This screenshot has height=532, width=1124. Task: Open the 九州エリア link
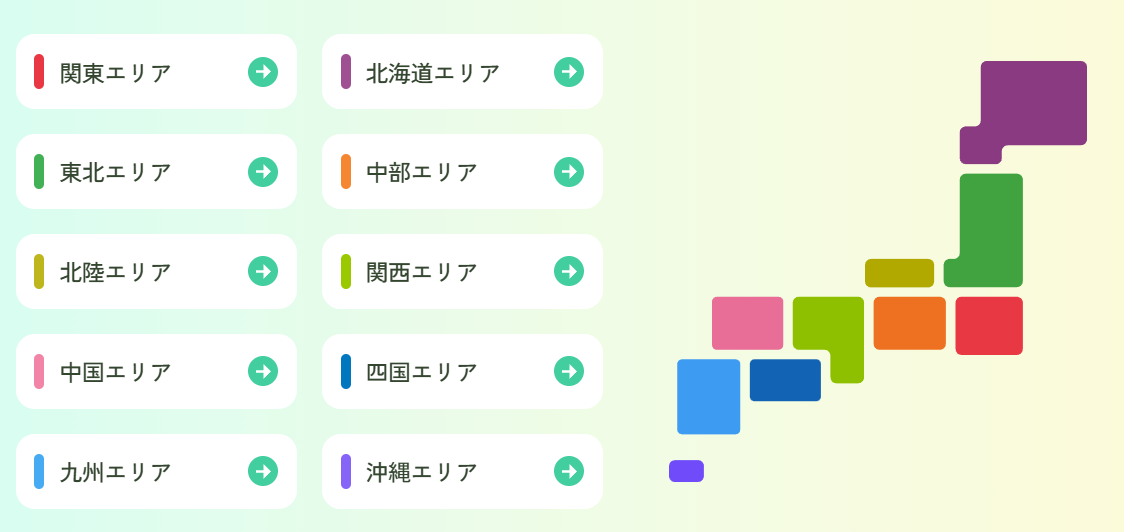(x=156, y=471)
